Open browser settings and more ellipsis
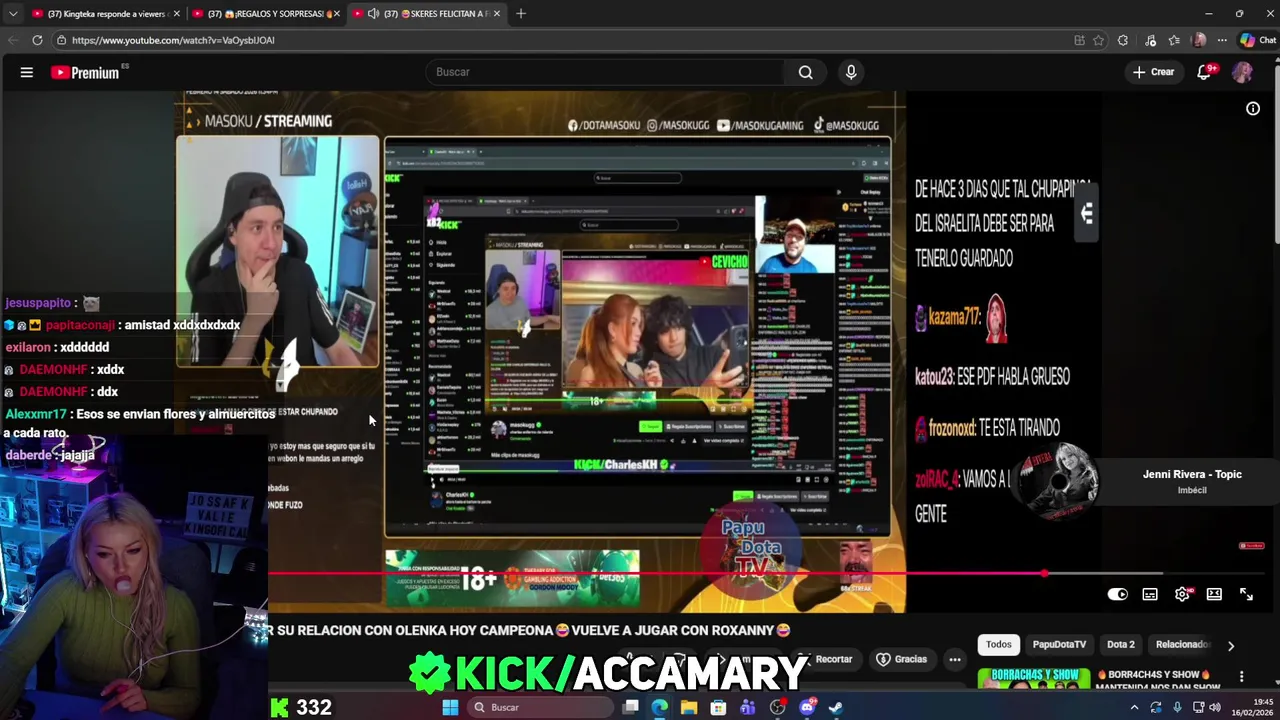Image resolution: width=1280 pixels, height=720 pixels. [x=1222, y=40]
